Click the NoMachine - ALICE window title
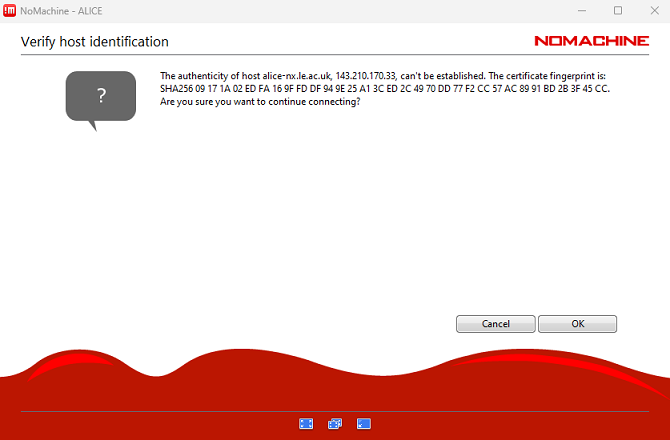 pos(61,11)
